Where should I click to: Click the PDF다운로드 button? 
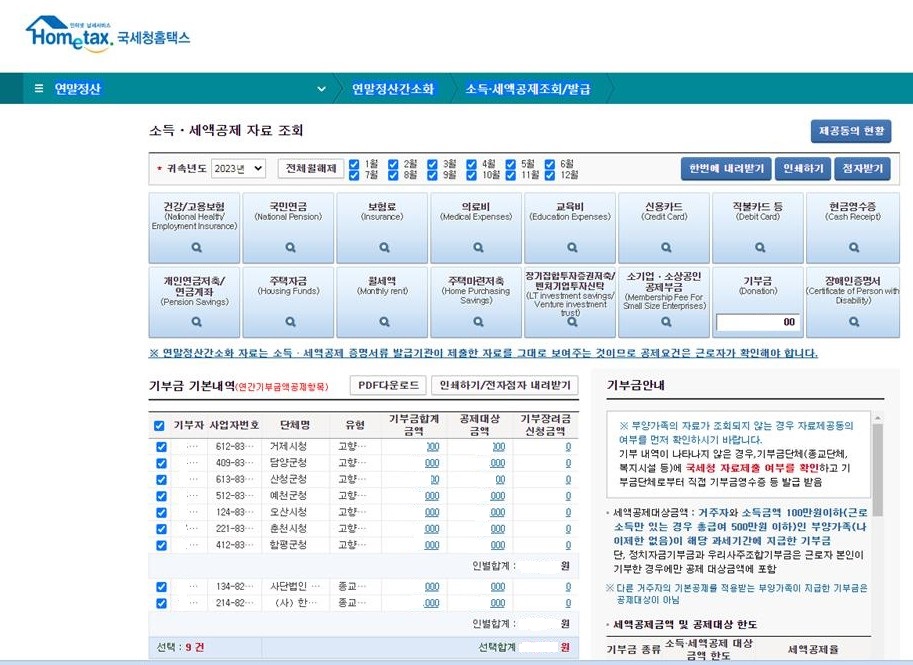388,386
